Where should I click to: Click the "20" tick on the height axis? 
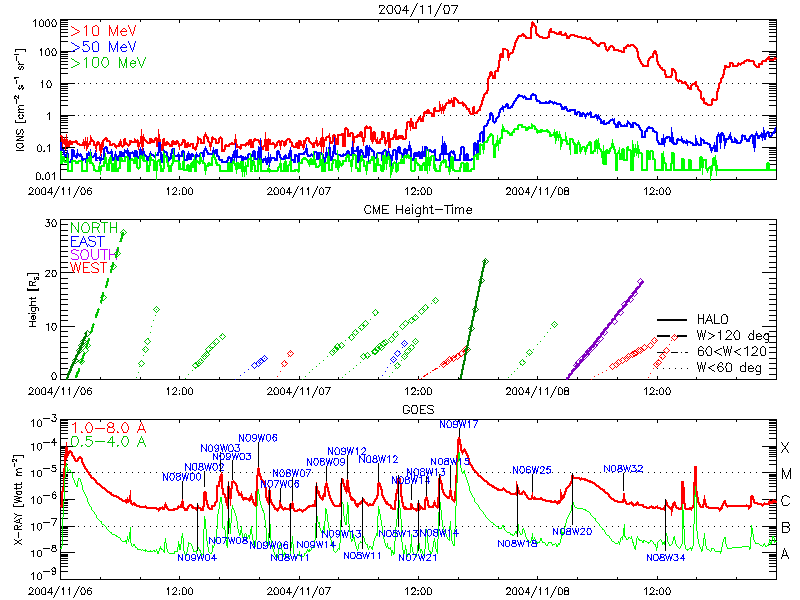(x=51, y=273)
